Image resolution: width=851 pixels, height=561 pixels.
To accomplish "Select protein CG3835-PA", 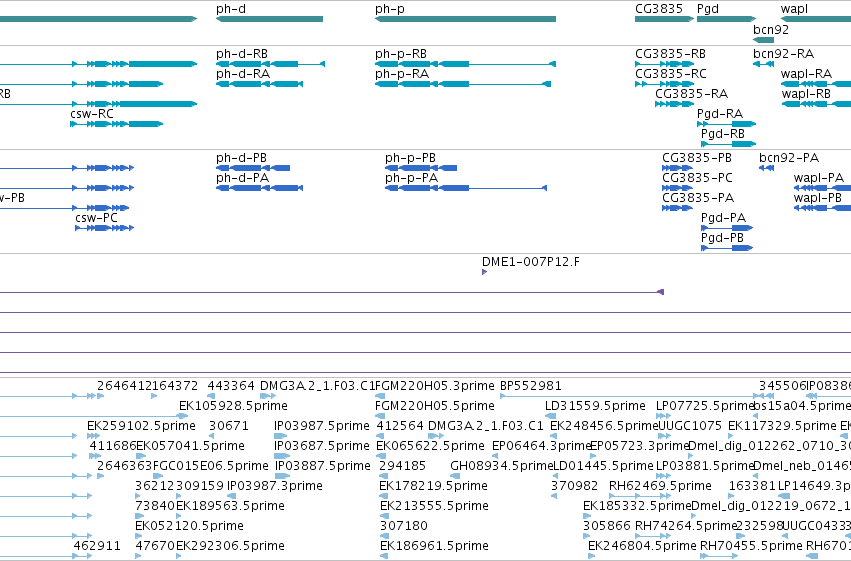I will coord(697,198).
